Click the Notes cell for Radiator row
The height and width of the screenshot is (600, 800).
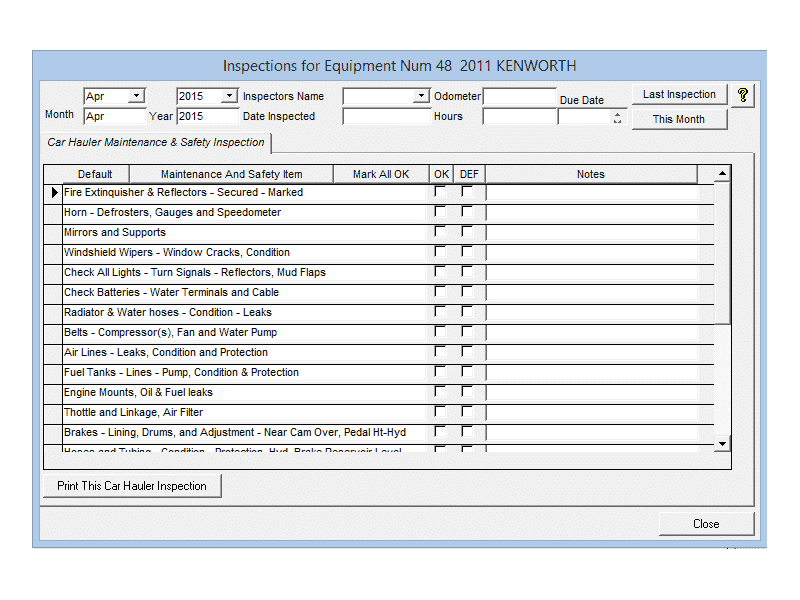coord(591,312)
